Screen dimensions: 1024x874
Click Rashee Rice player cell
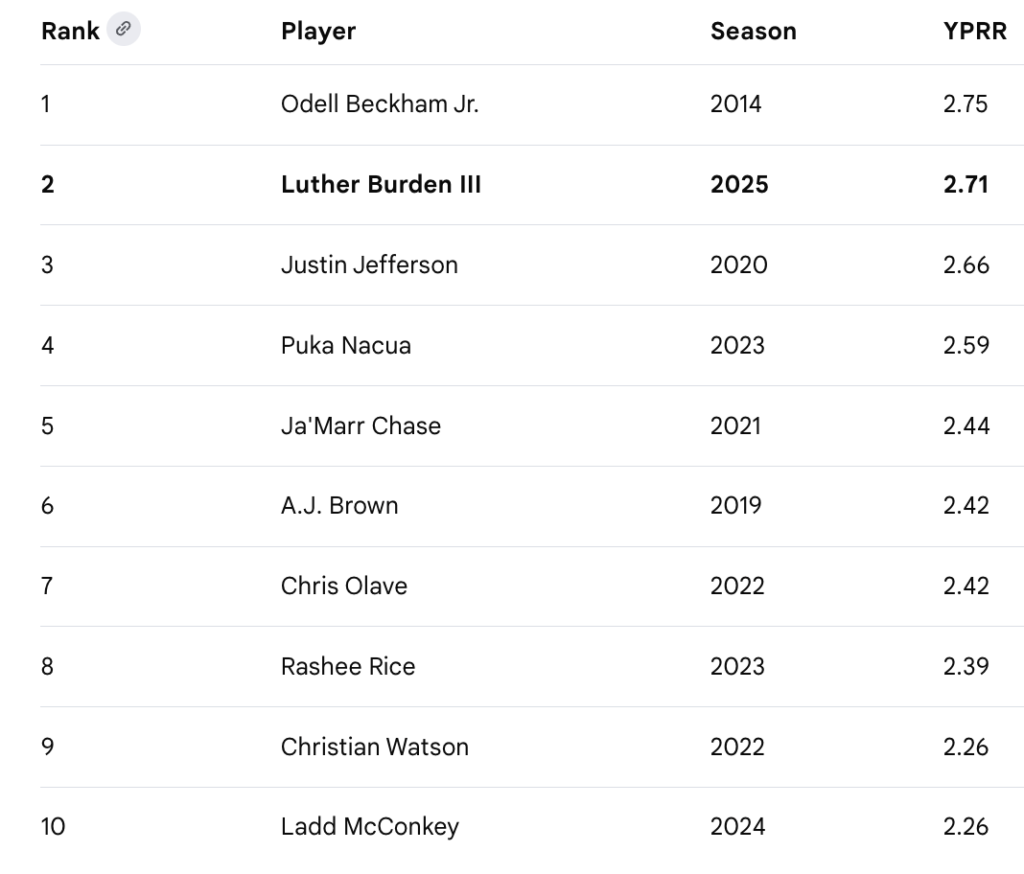pyautogui.click(x=348, y=666)
